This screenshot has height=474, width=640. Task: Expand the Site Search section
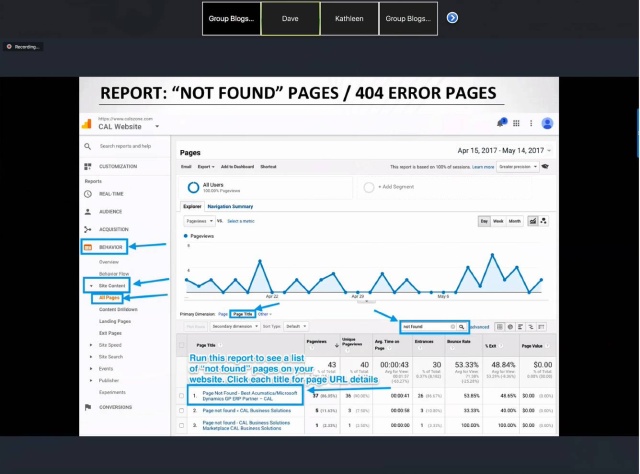tap(91, 357)
